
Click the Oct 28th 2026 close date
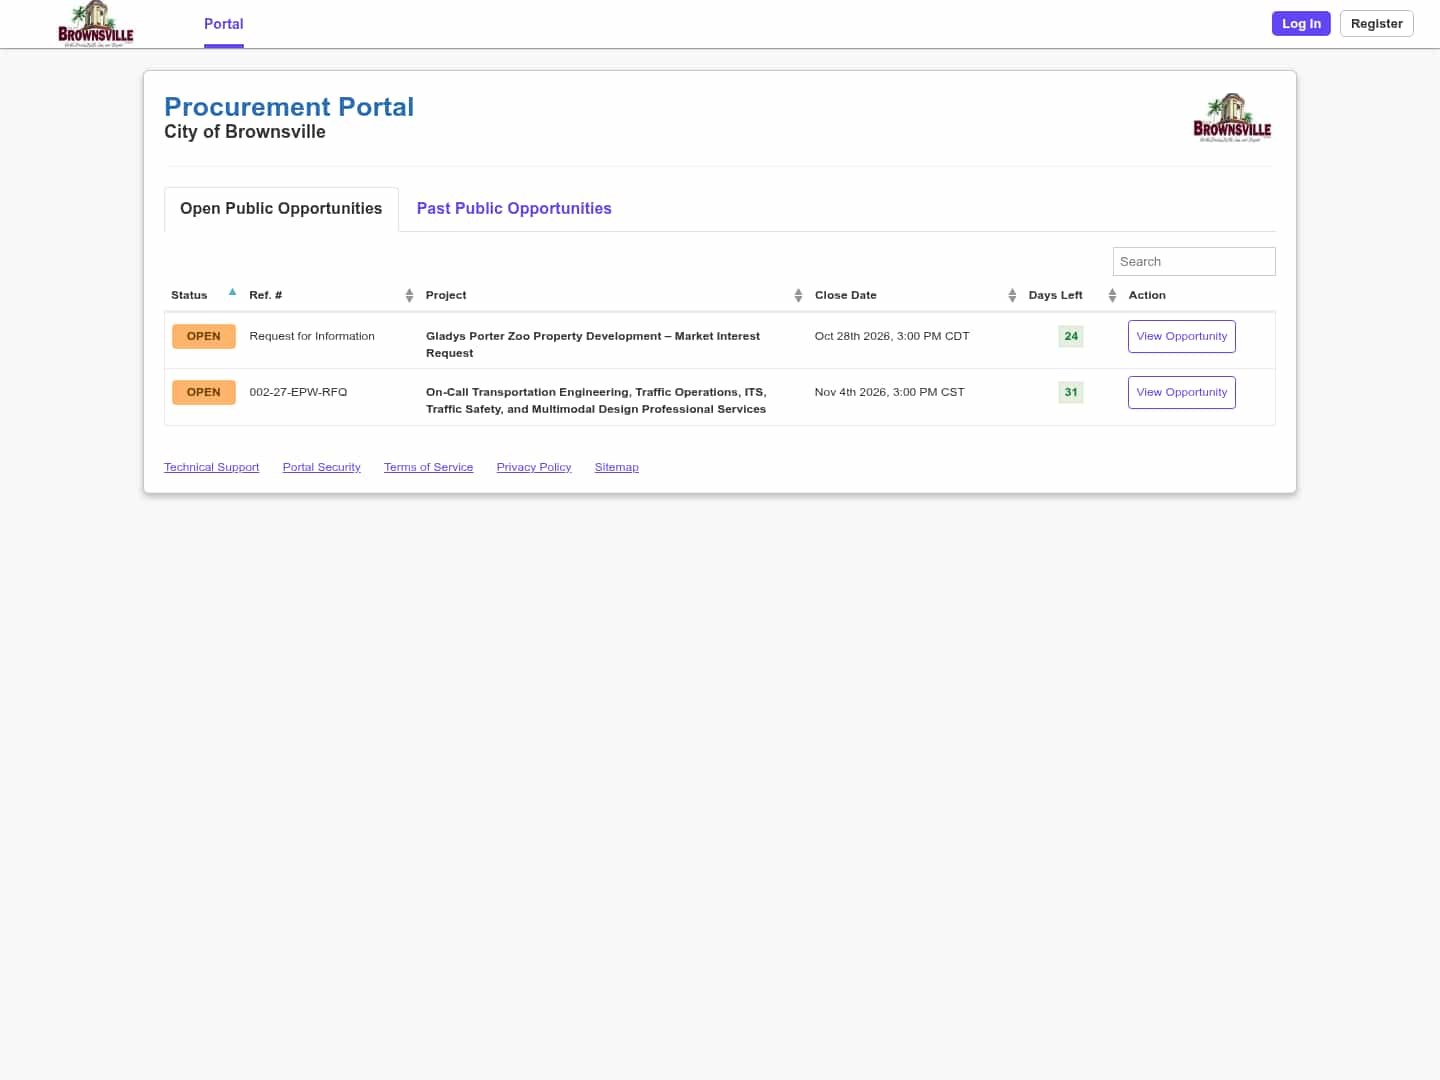point(892,336)
